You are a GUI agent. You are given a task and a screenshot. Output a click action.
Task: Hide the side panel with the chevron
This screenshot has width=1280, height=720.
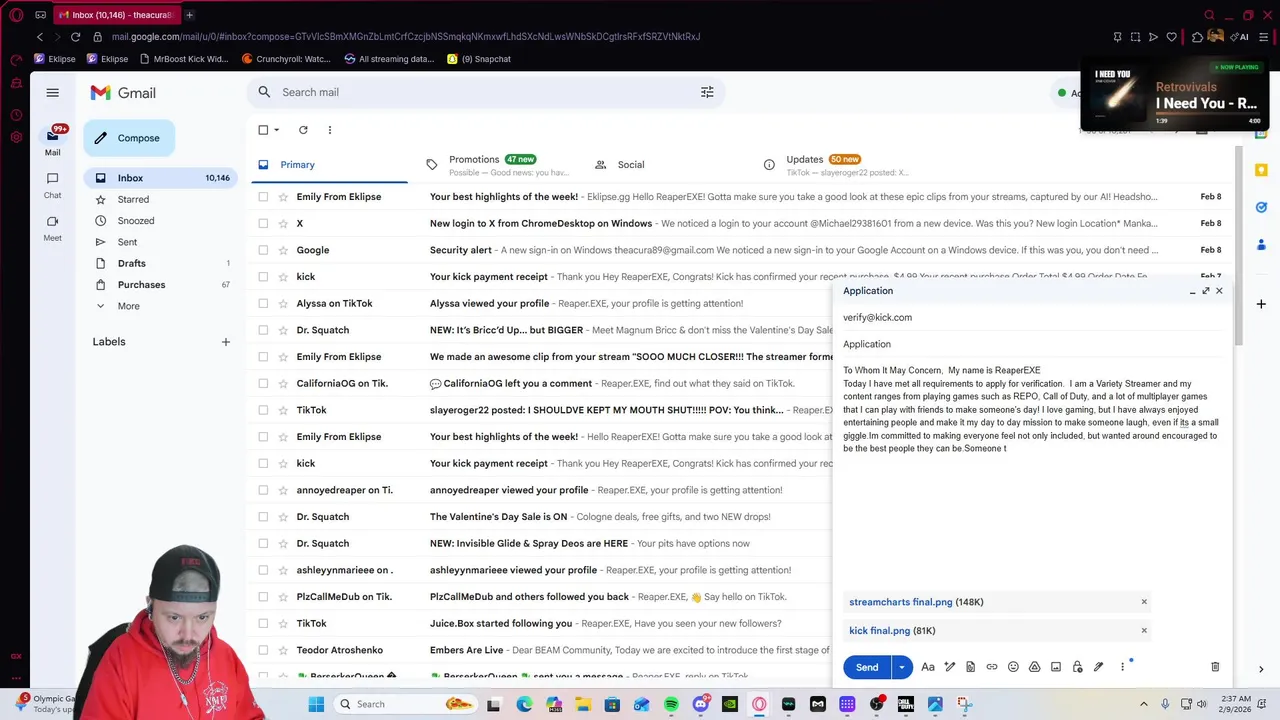1261,669
